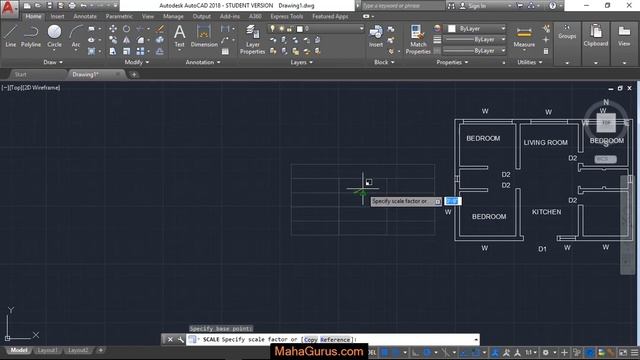640x360 pixels.
Task: Select the Arc tool
Action: click(x=76, y=36)
